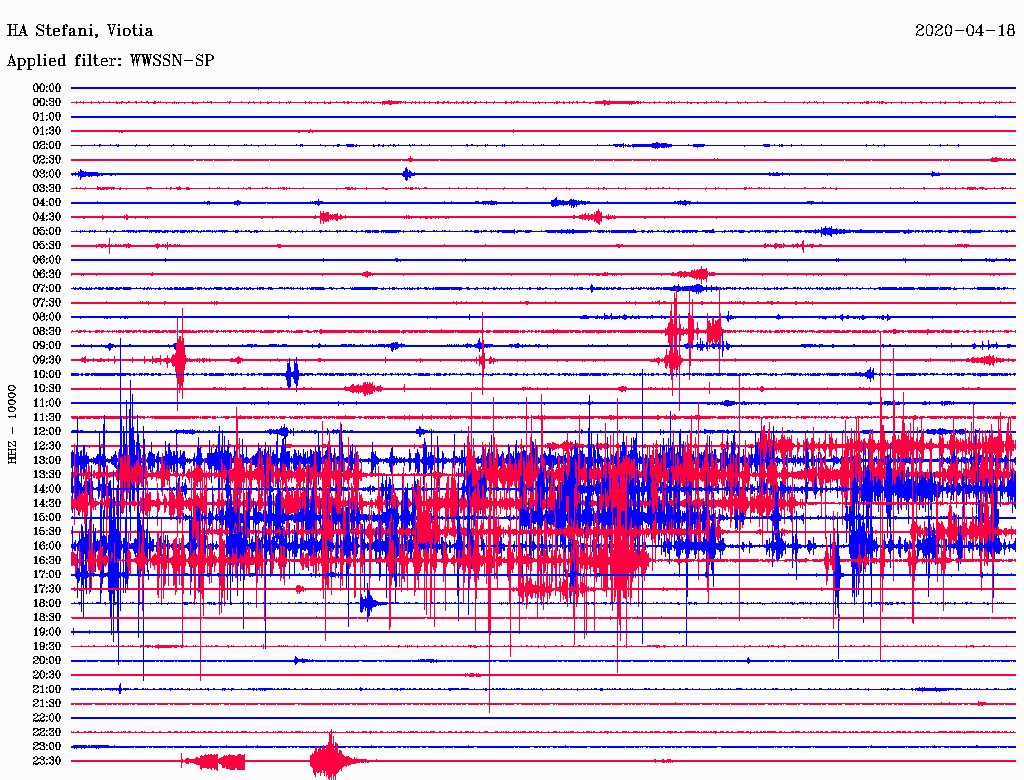Click the 12:30 time label
This screenshot has height=780, width=1024.
(x=47, y=446)
